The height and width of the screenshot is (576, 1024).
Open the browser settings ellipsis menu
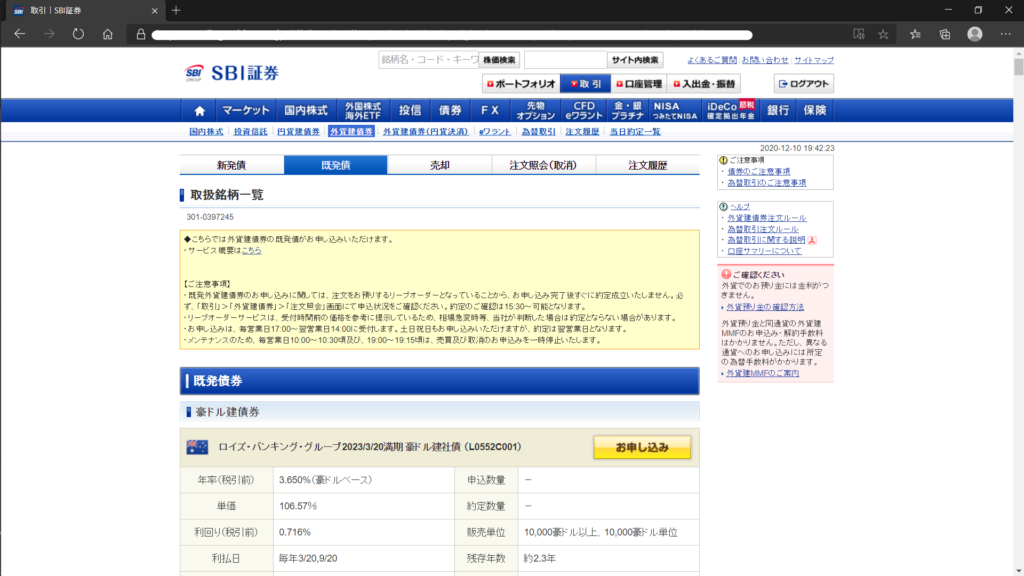click(1005, 33)
